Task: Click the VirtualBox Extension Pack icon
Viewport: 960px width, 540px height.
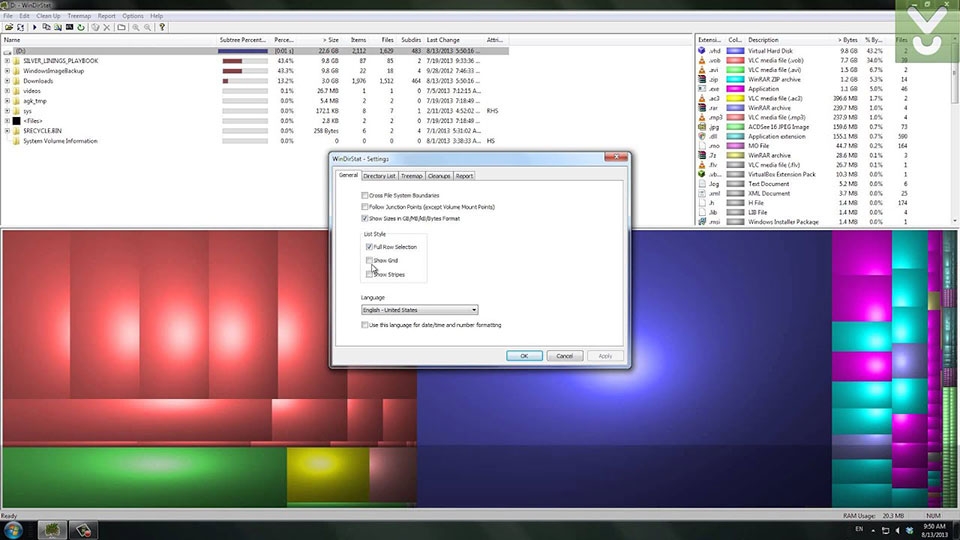Action: point(702,174)
